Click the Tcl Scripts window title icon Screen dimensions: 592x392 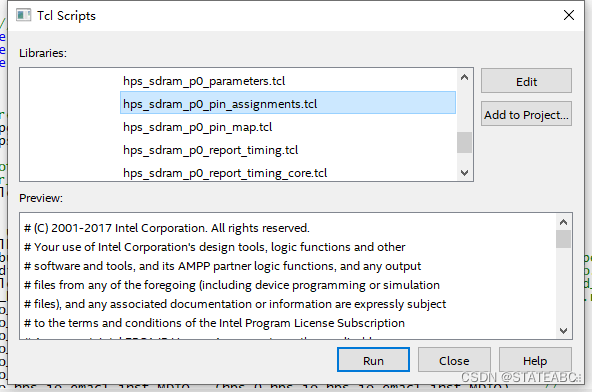coord(23,15)
